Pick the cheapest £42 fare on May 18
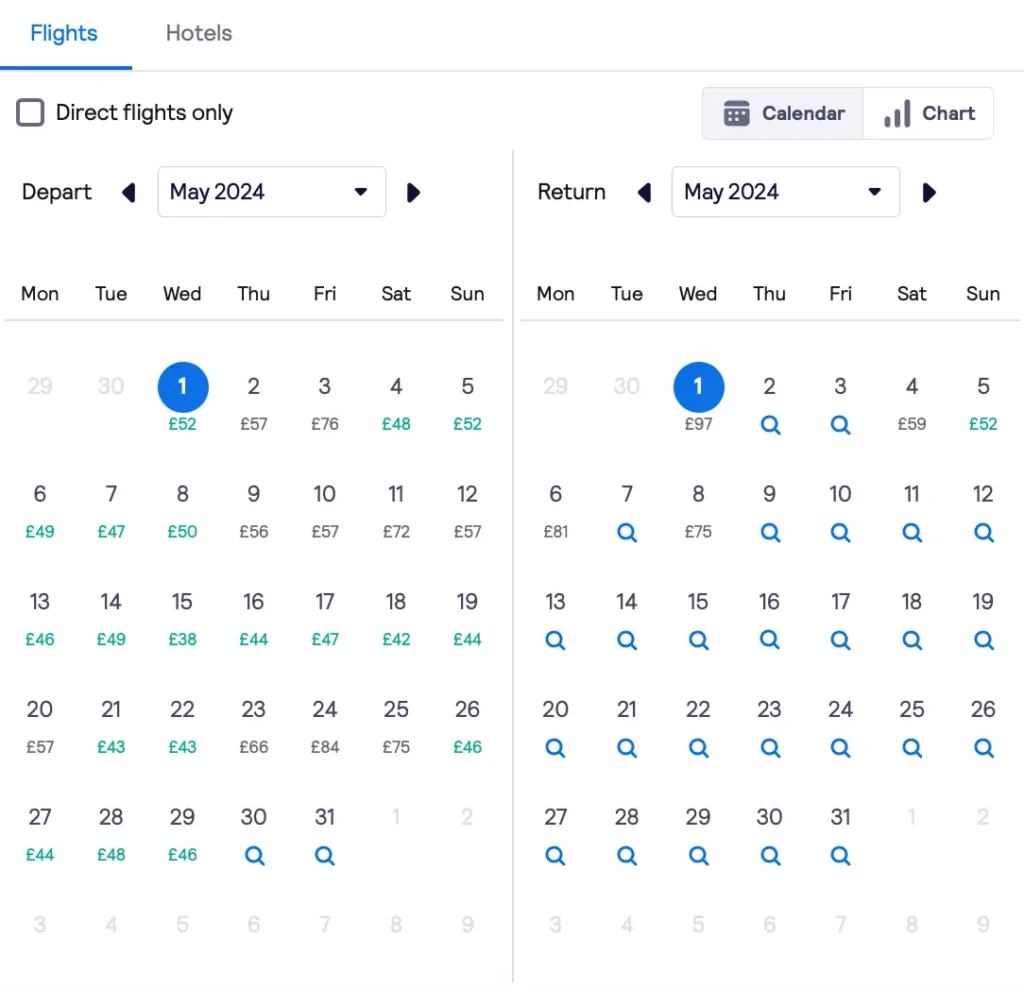Viewport: 1024px width, 990px height. [396, 639]
